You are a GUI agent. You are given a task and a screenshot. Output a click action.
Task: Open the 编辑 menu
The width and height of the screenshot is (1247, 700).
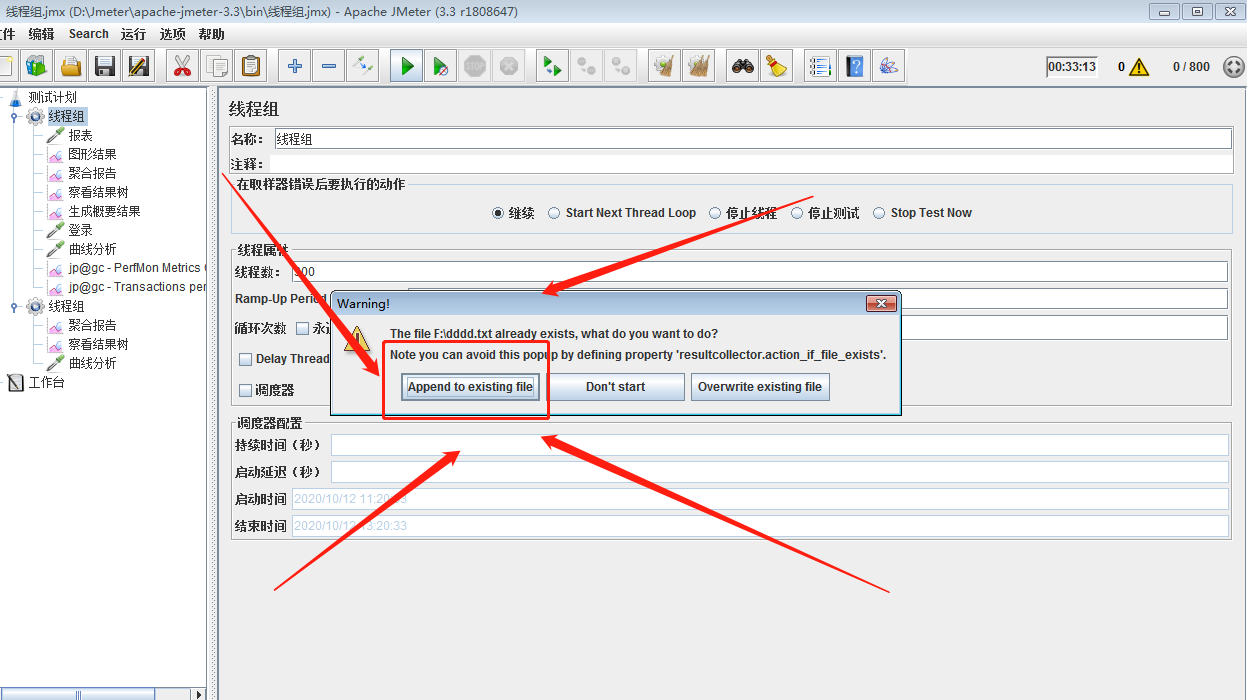[41, 34]
